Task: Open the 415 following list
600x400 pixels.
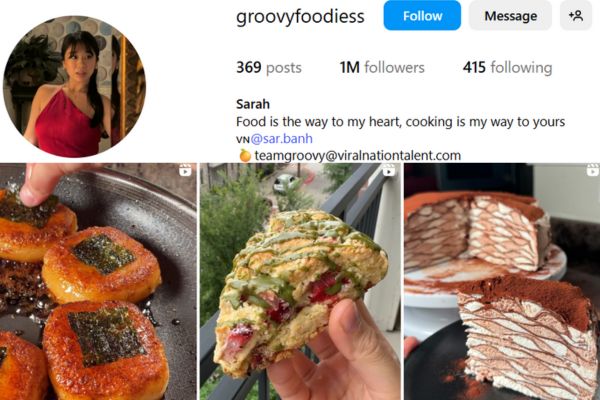Action: [507, 68]
